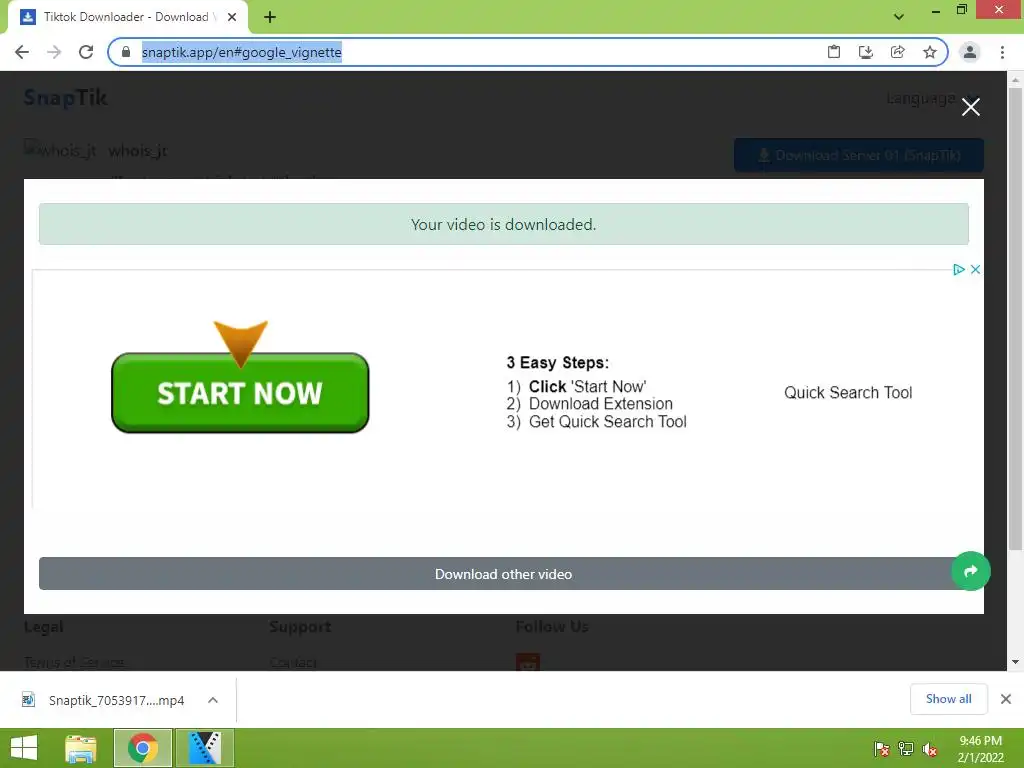The width and height of the screenshot is (1024, 768).
Task: Open the tab search chevron
Action: click(899, 17)
